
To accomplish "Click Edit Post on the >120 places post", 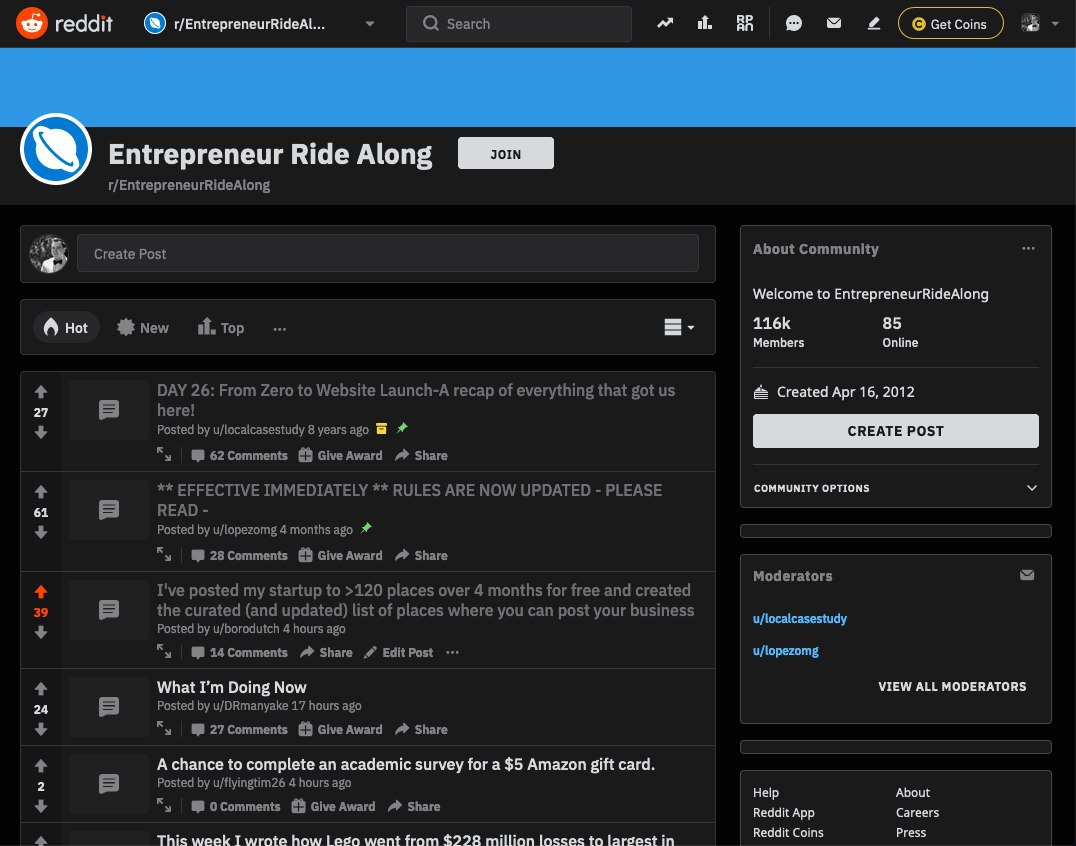I will point(398,653).
